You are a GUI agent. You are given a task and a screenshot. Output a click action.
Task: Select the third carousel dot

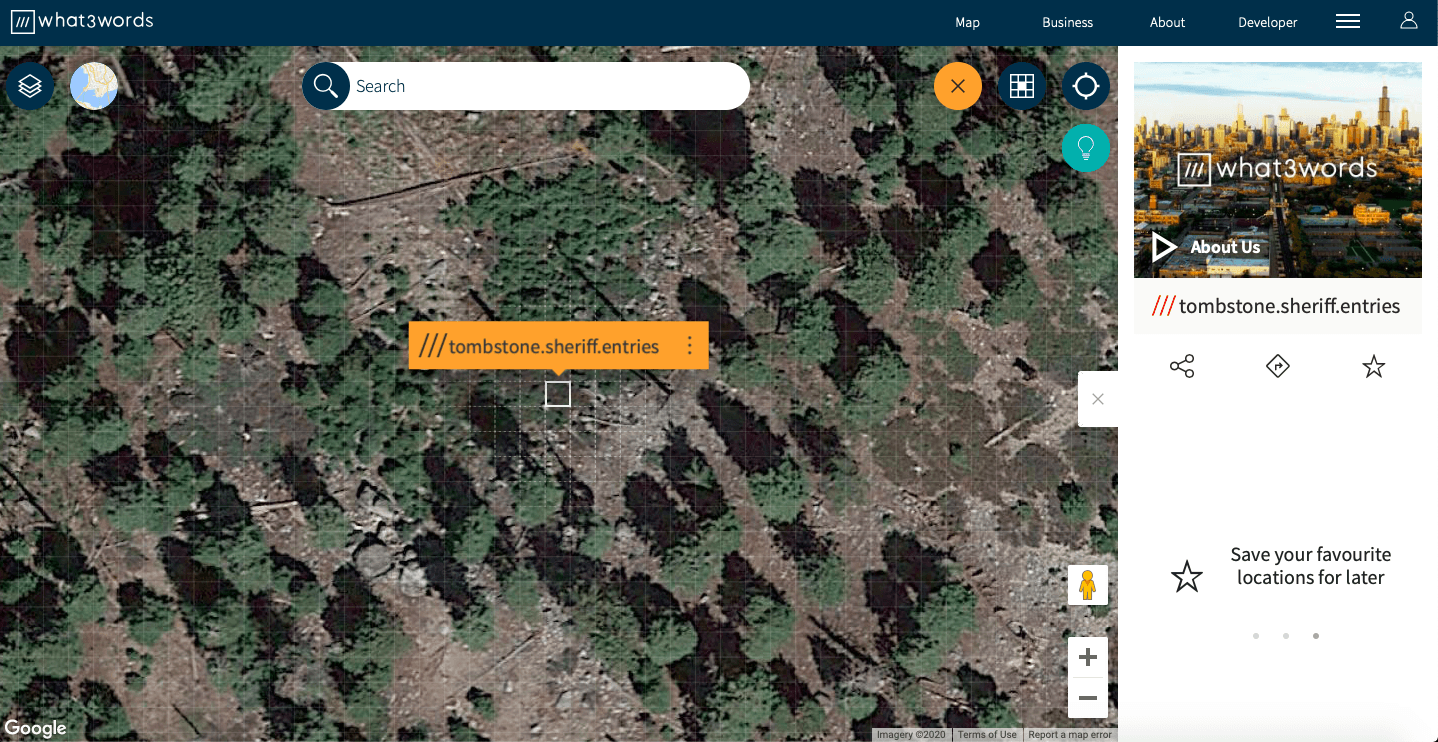point(1316,636)
